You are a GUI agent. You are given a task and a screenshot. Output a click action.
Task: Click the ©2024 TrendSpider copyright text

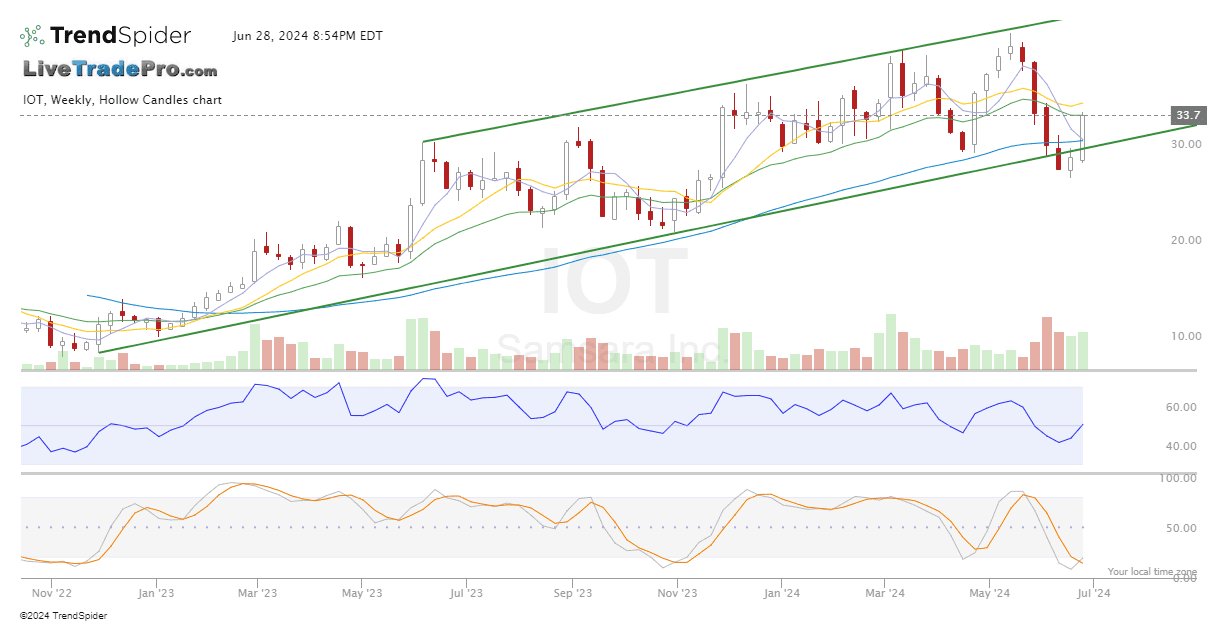click(63, 616)
